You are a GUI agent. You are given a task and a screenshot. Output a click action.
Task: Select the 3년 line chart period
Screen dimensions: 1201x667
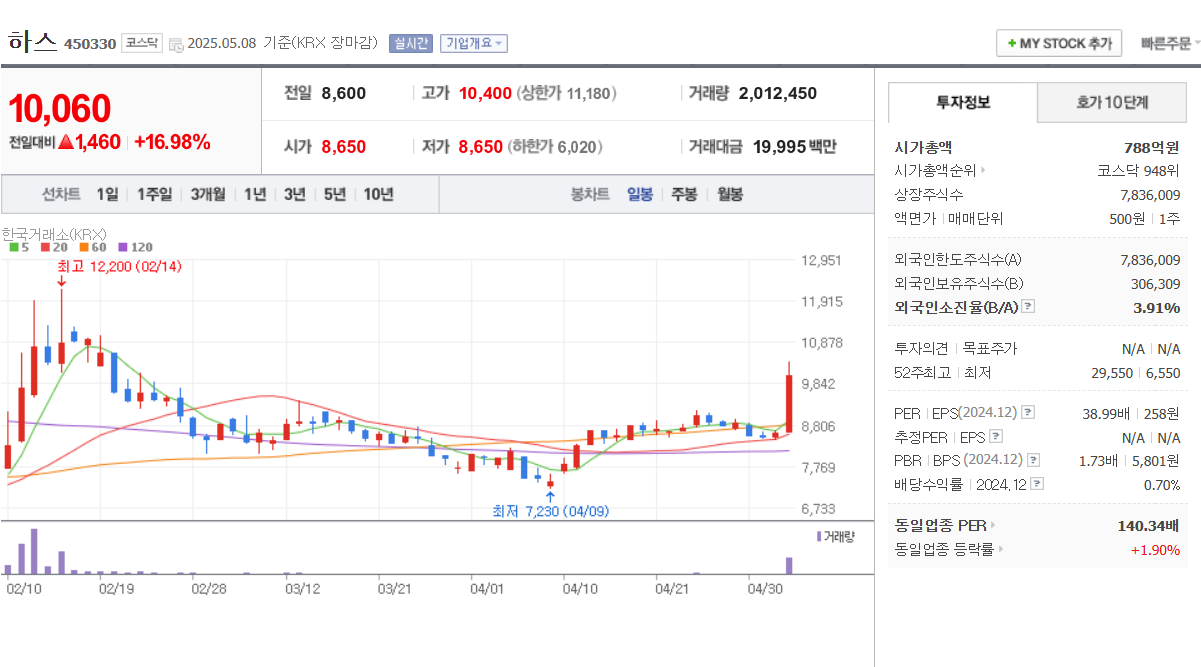[x=294, y=194]
